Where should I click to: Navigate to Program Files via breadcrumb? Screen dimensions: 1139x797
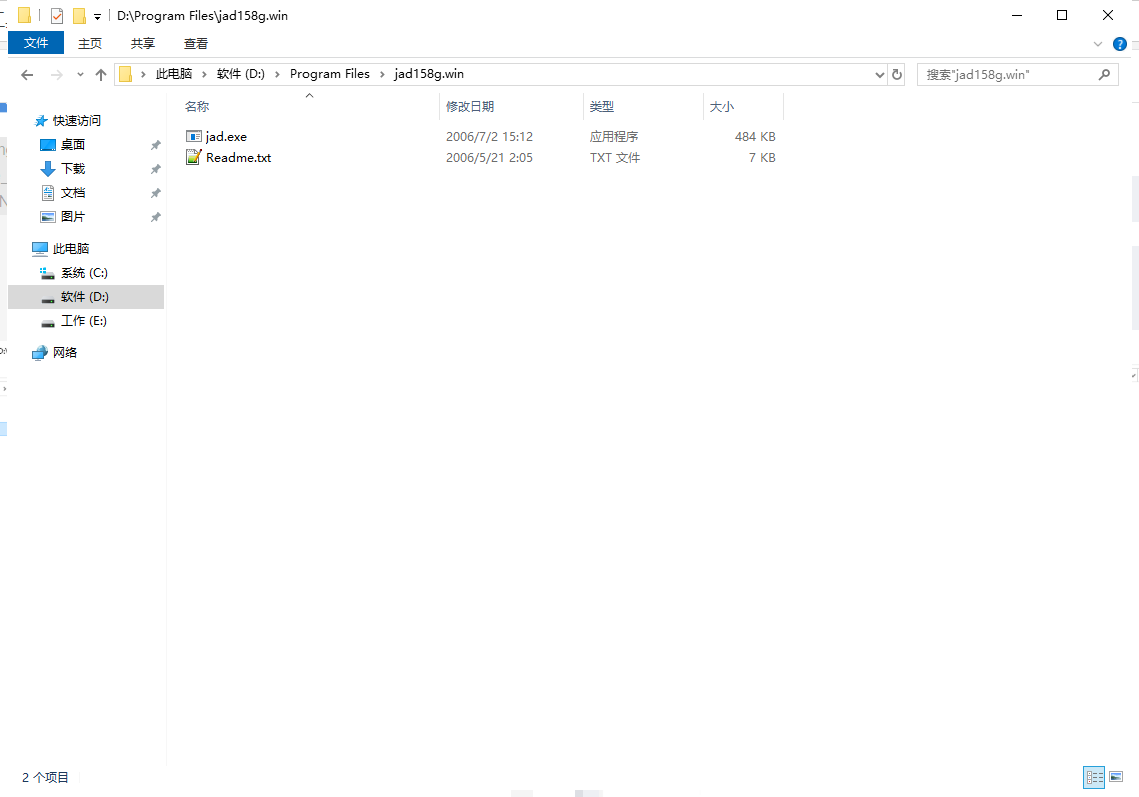pyautogui.click(x=330, y=73)
